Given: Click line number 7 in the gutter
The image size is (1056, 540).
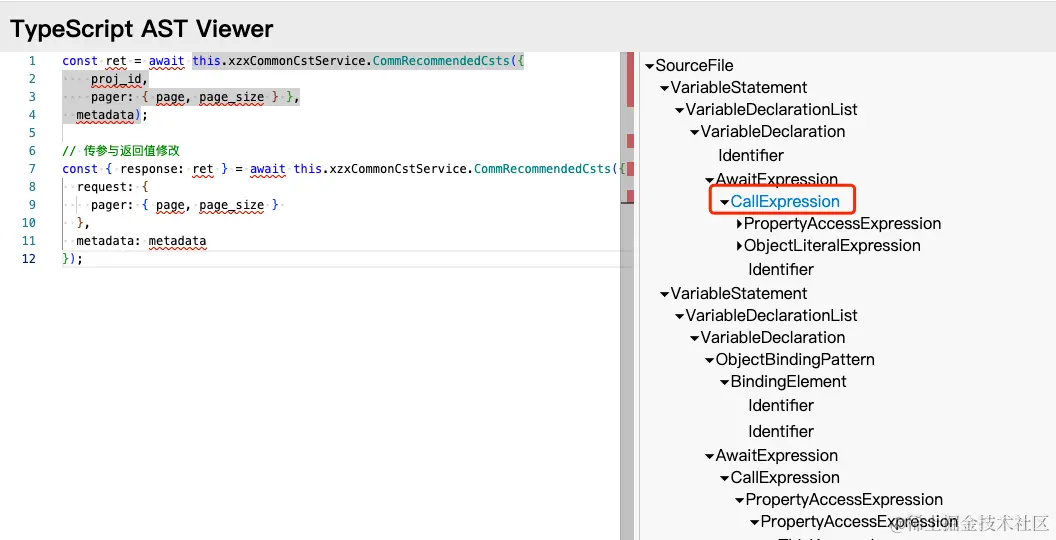Looking at the screenshot, I should coord(32,168).
